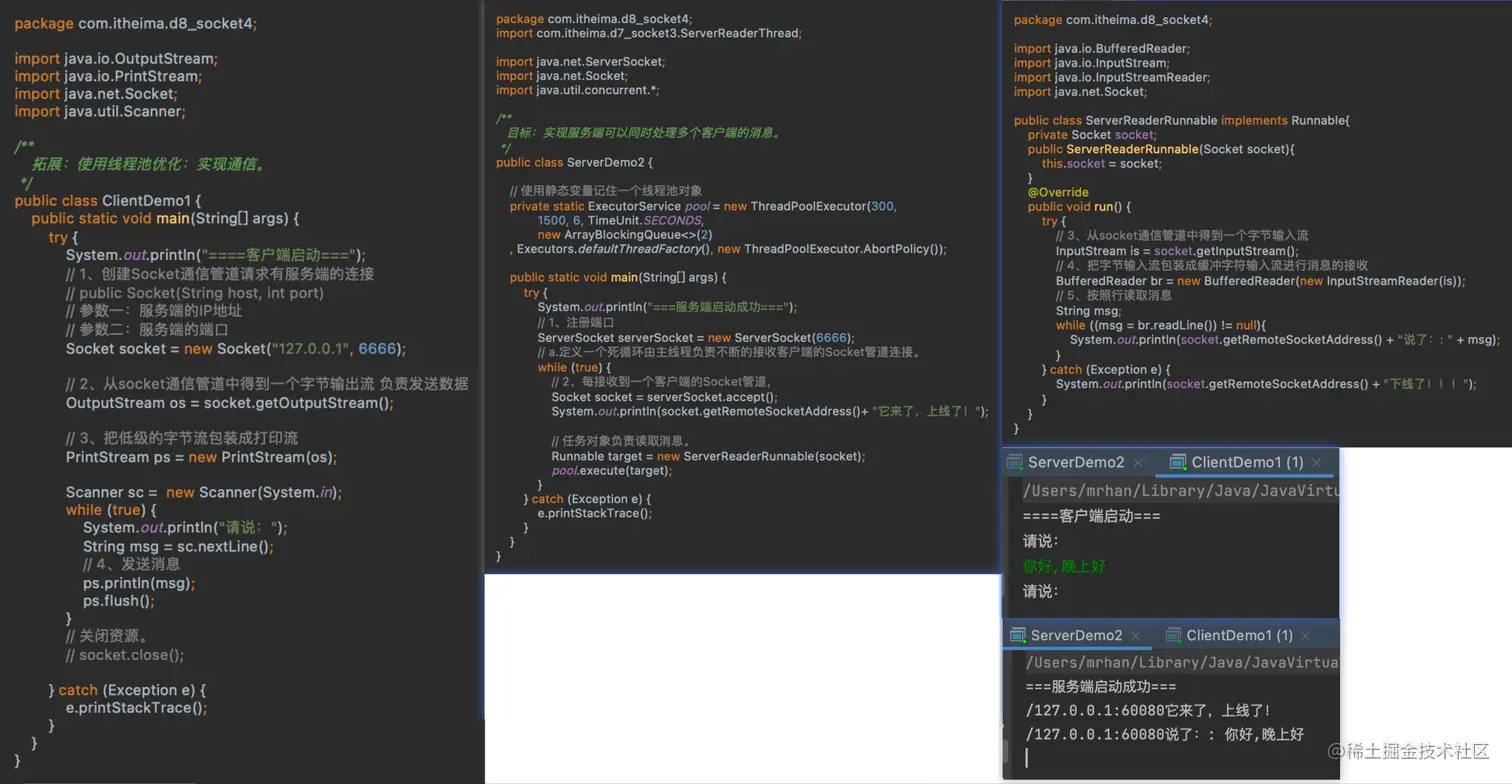
Task: Click the import of com.itheima.d7_socket3.ServerReaderThread
Action: 649,33
